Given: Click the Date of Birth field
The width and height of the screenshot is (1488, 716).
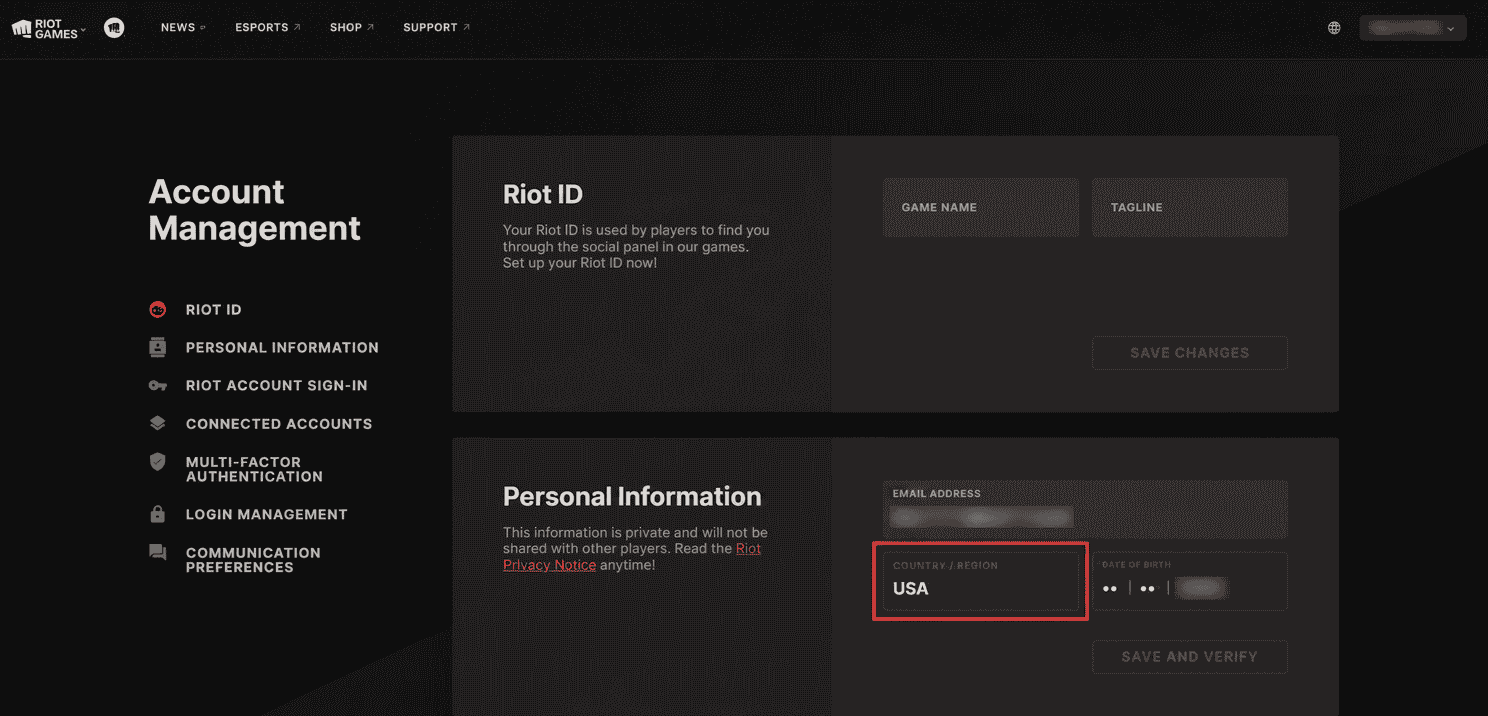Looking at the screenshot, I should 1190,581.
